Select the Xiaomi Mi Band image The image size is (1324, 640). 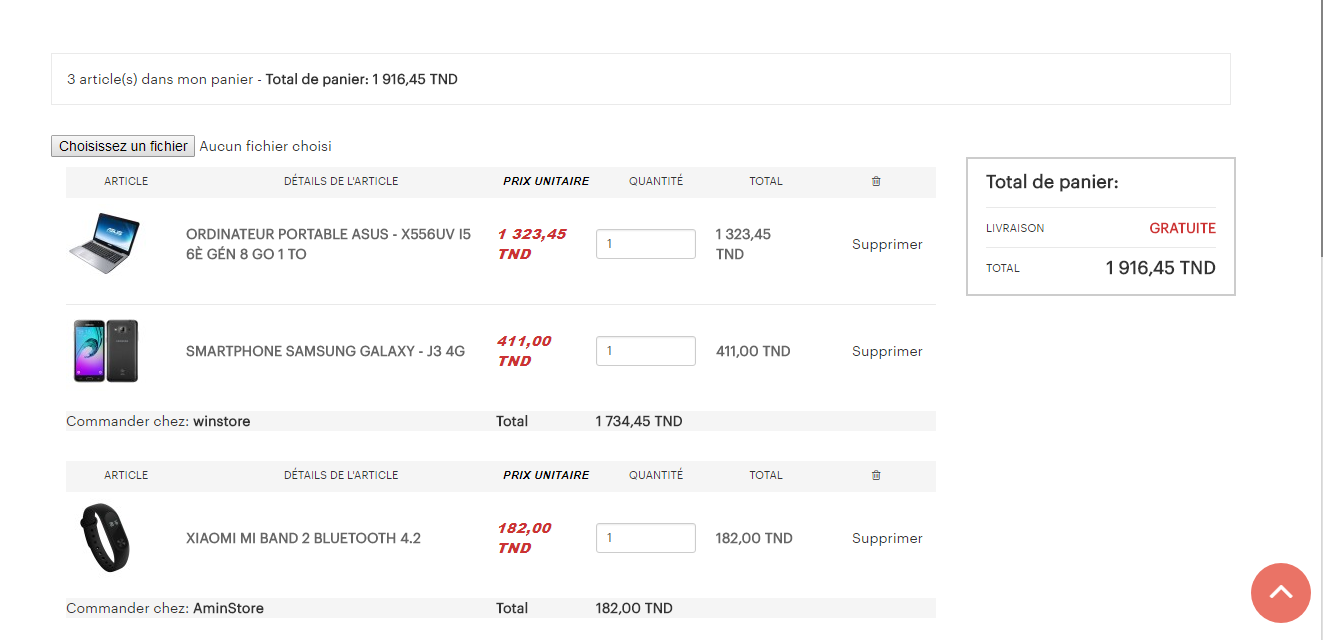[105, 538]
